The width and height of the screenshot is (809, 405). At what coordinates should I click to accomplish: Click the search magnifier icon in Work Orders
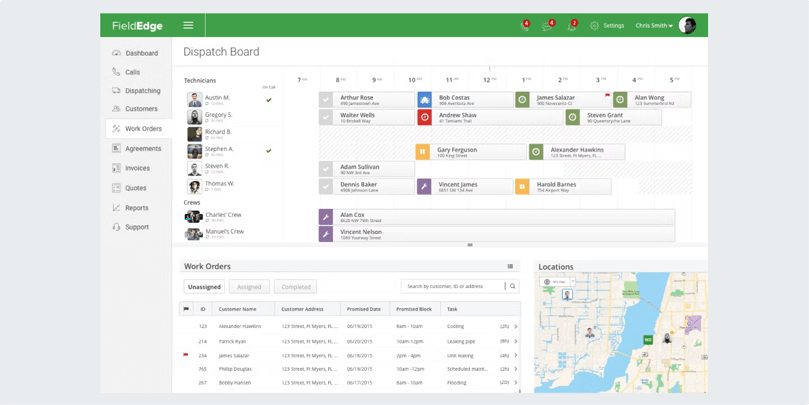[512, 287]
